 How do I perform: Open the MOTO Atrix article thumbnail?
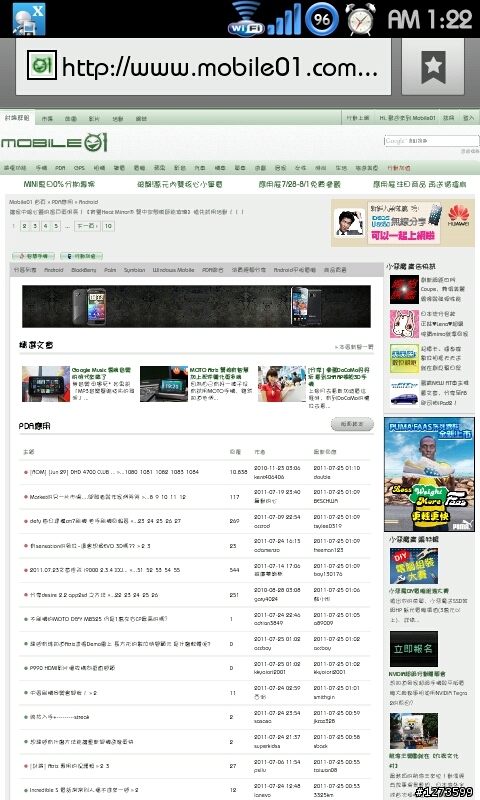pos(164,384)
